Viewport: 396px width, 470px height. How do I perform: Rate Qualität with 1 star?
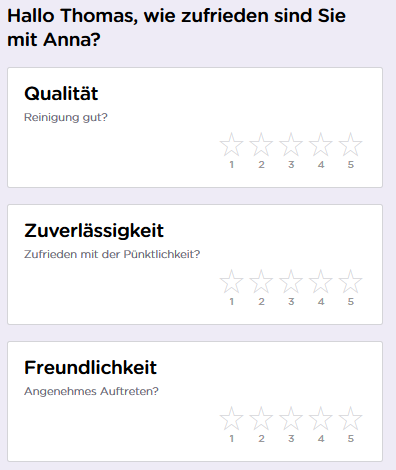pos(231,144)
